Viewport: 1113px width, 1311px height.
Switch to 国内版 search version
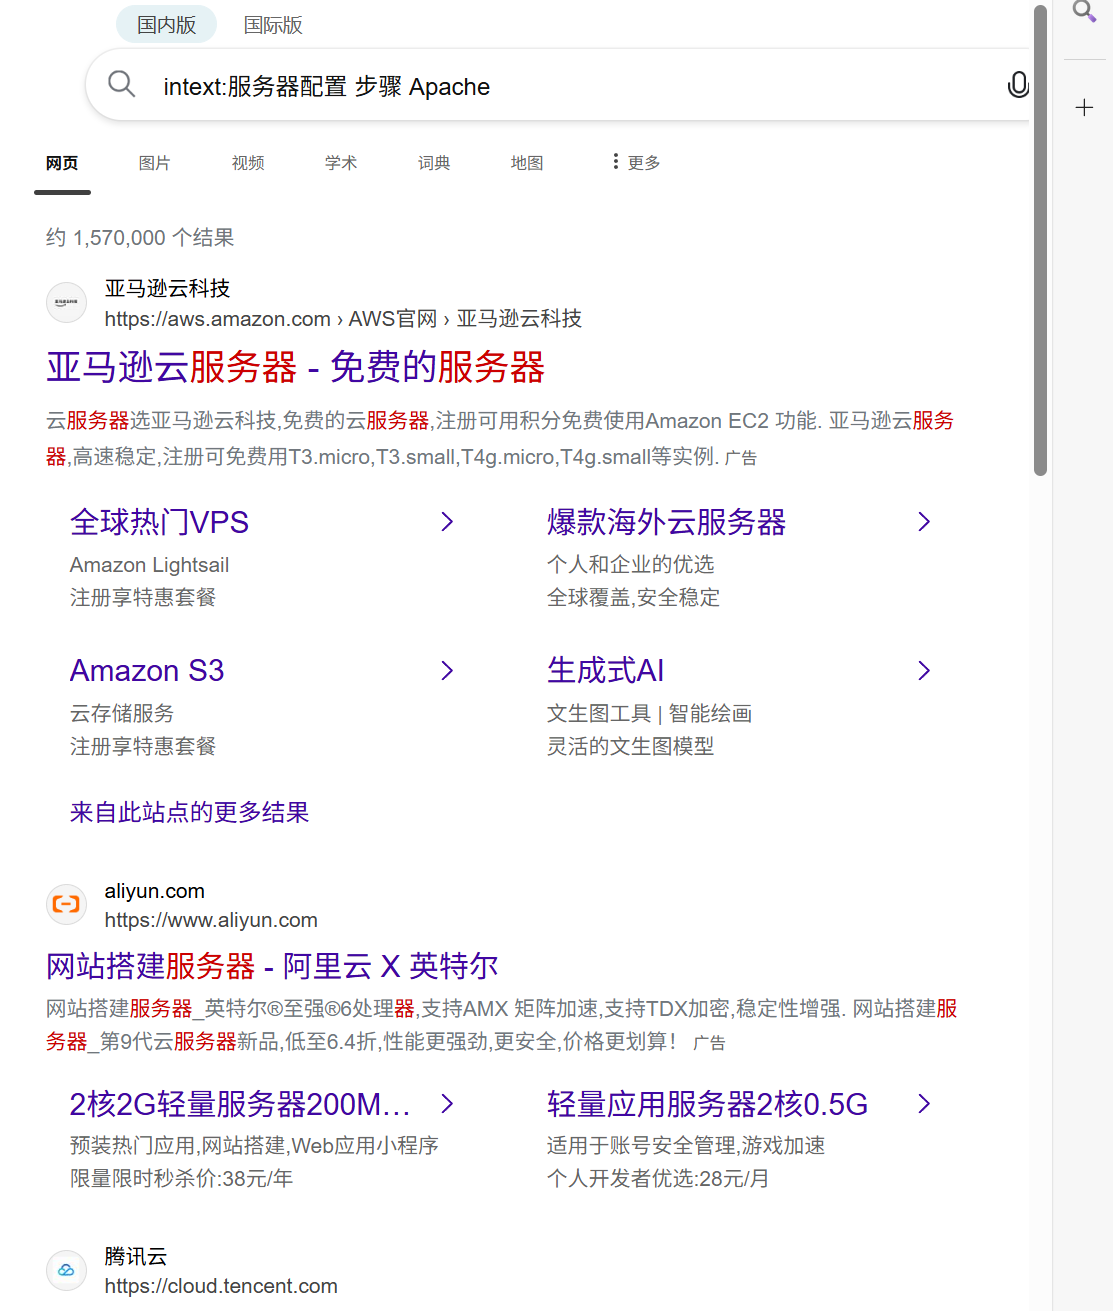[x=166, y=25]
